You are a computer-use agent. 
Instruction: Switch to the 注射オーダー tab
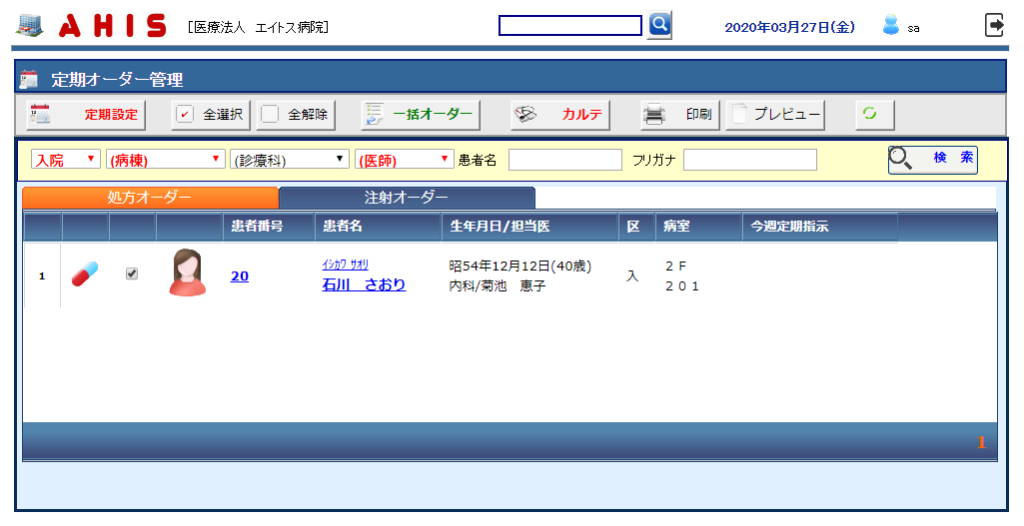[x=406, y=198]
